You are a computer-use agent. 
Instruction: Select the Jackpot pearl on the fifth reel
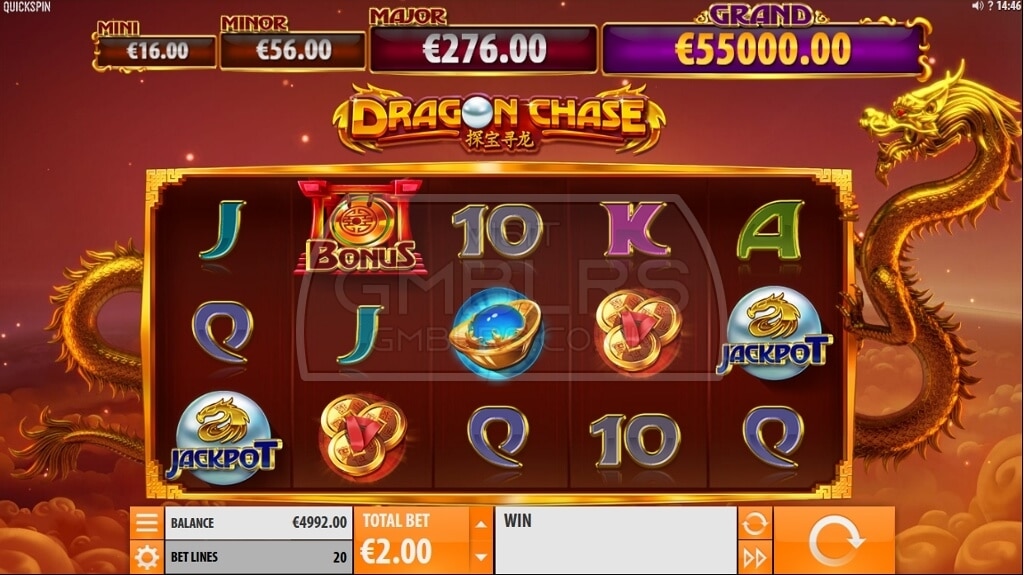coord(774,333)
